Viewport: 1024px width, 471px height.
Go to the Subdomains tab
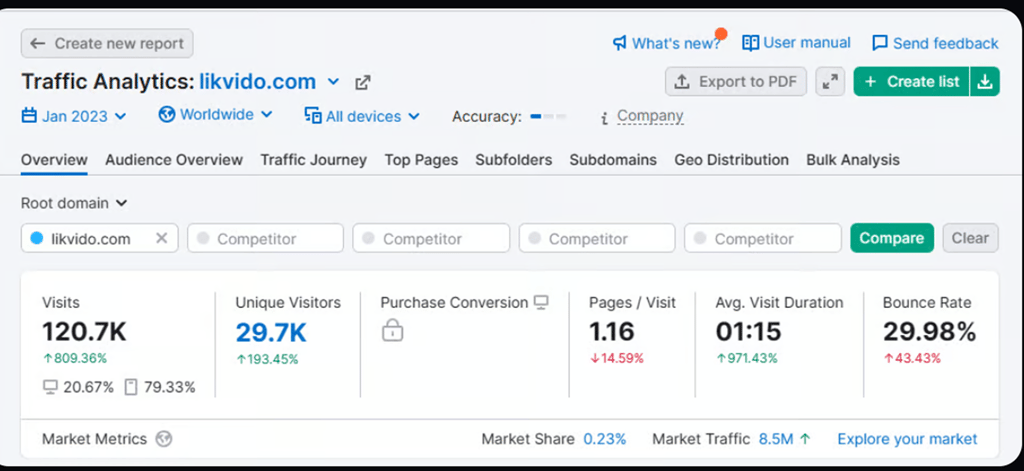613,160
